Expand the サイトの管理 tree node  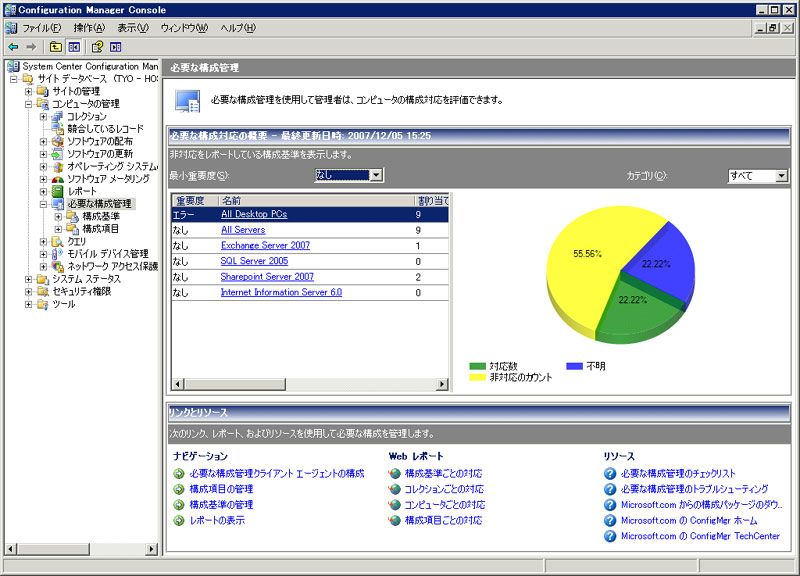[29, 91]
